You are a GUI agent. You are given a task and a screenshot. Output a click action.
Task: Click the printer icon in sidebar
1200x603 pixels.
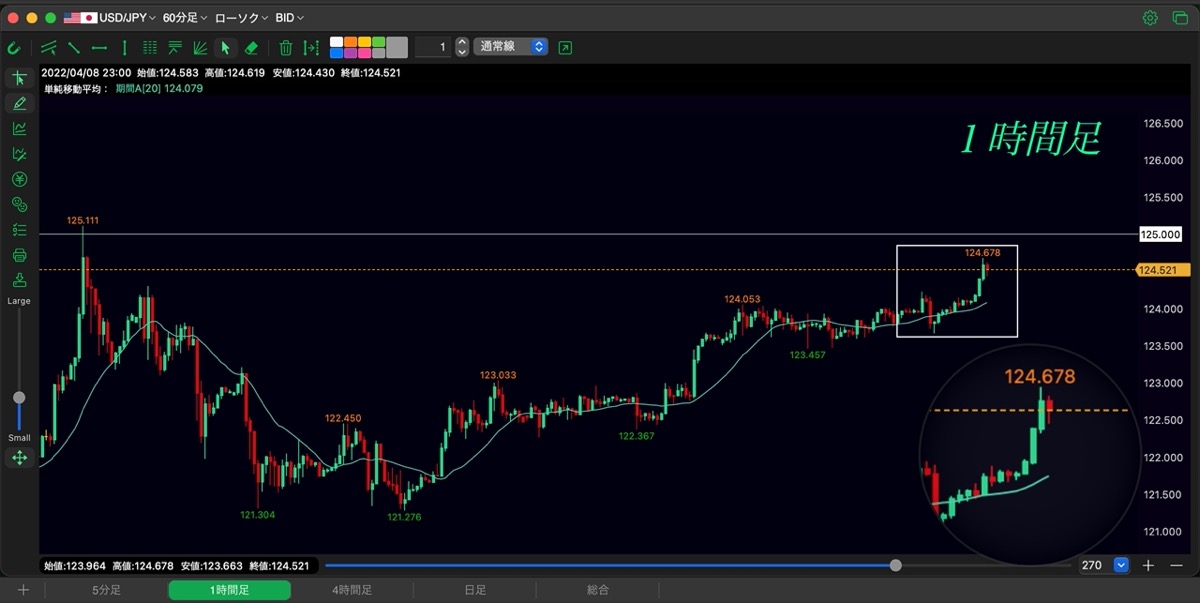click(x=19, y=255)
